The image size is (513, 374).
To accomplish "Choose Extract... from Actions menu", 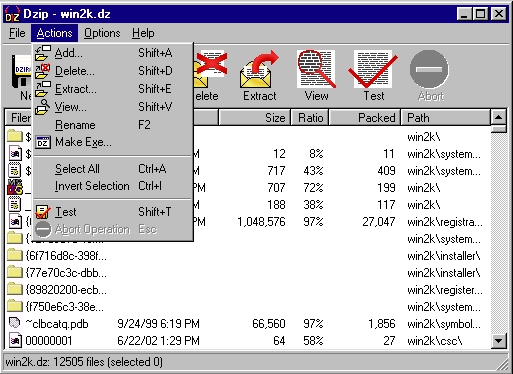I will pyautogui.click(x=113, y=89).
